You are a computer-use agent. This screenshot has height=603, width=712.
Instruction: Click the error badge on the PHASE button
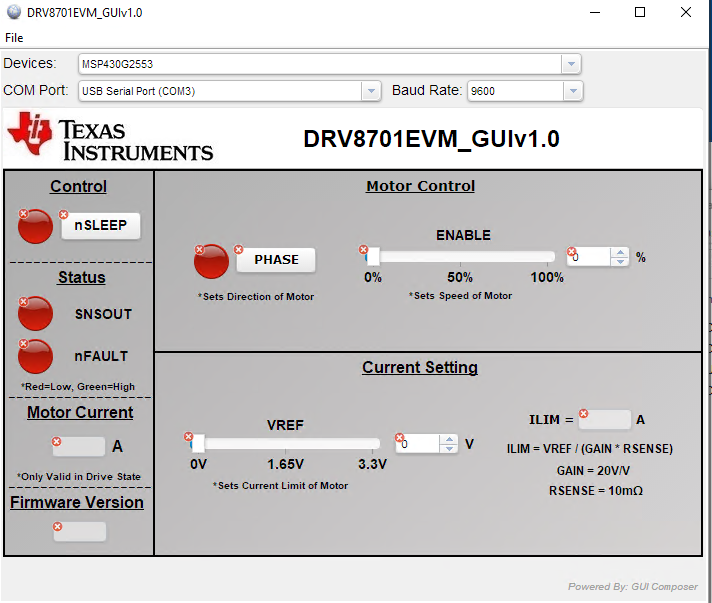coord(238,249)
